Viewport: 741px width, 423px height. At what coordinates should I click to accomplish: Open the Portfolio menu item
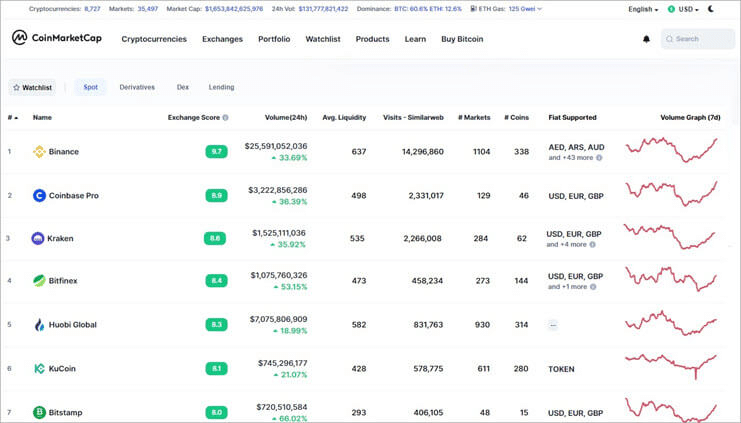274,39
